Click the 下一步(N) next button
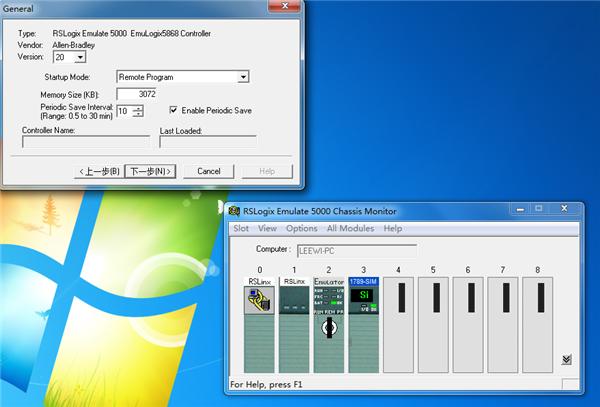This screenshot has width=600, height=407. 150,171
